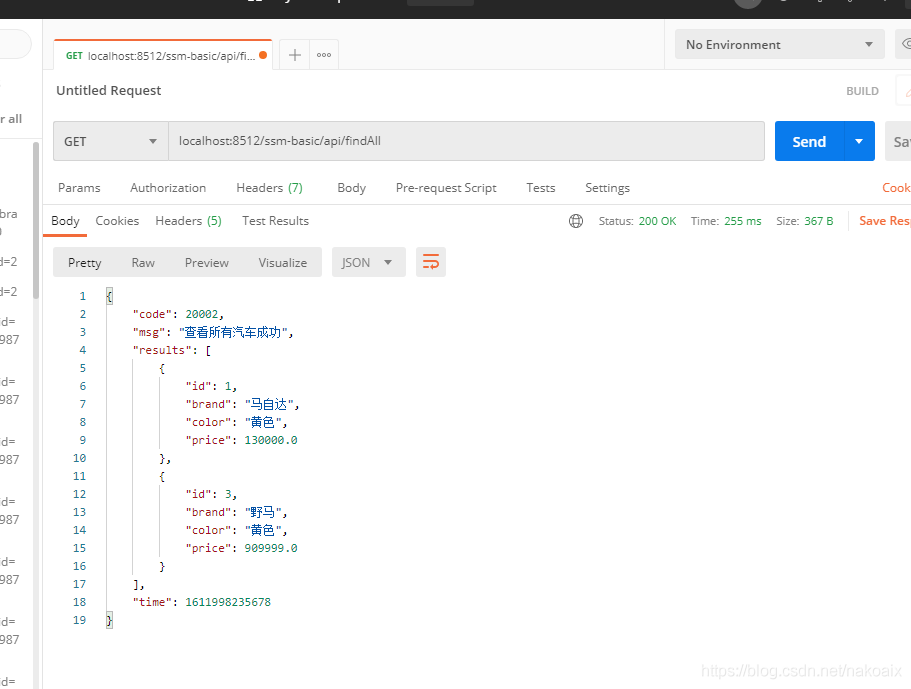The image size is (911, 689).
Task: Click the request URL input field
Action: pyautogui.click(x=465, y=142)
